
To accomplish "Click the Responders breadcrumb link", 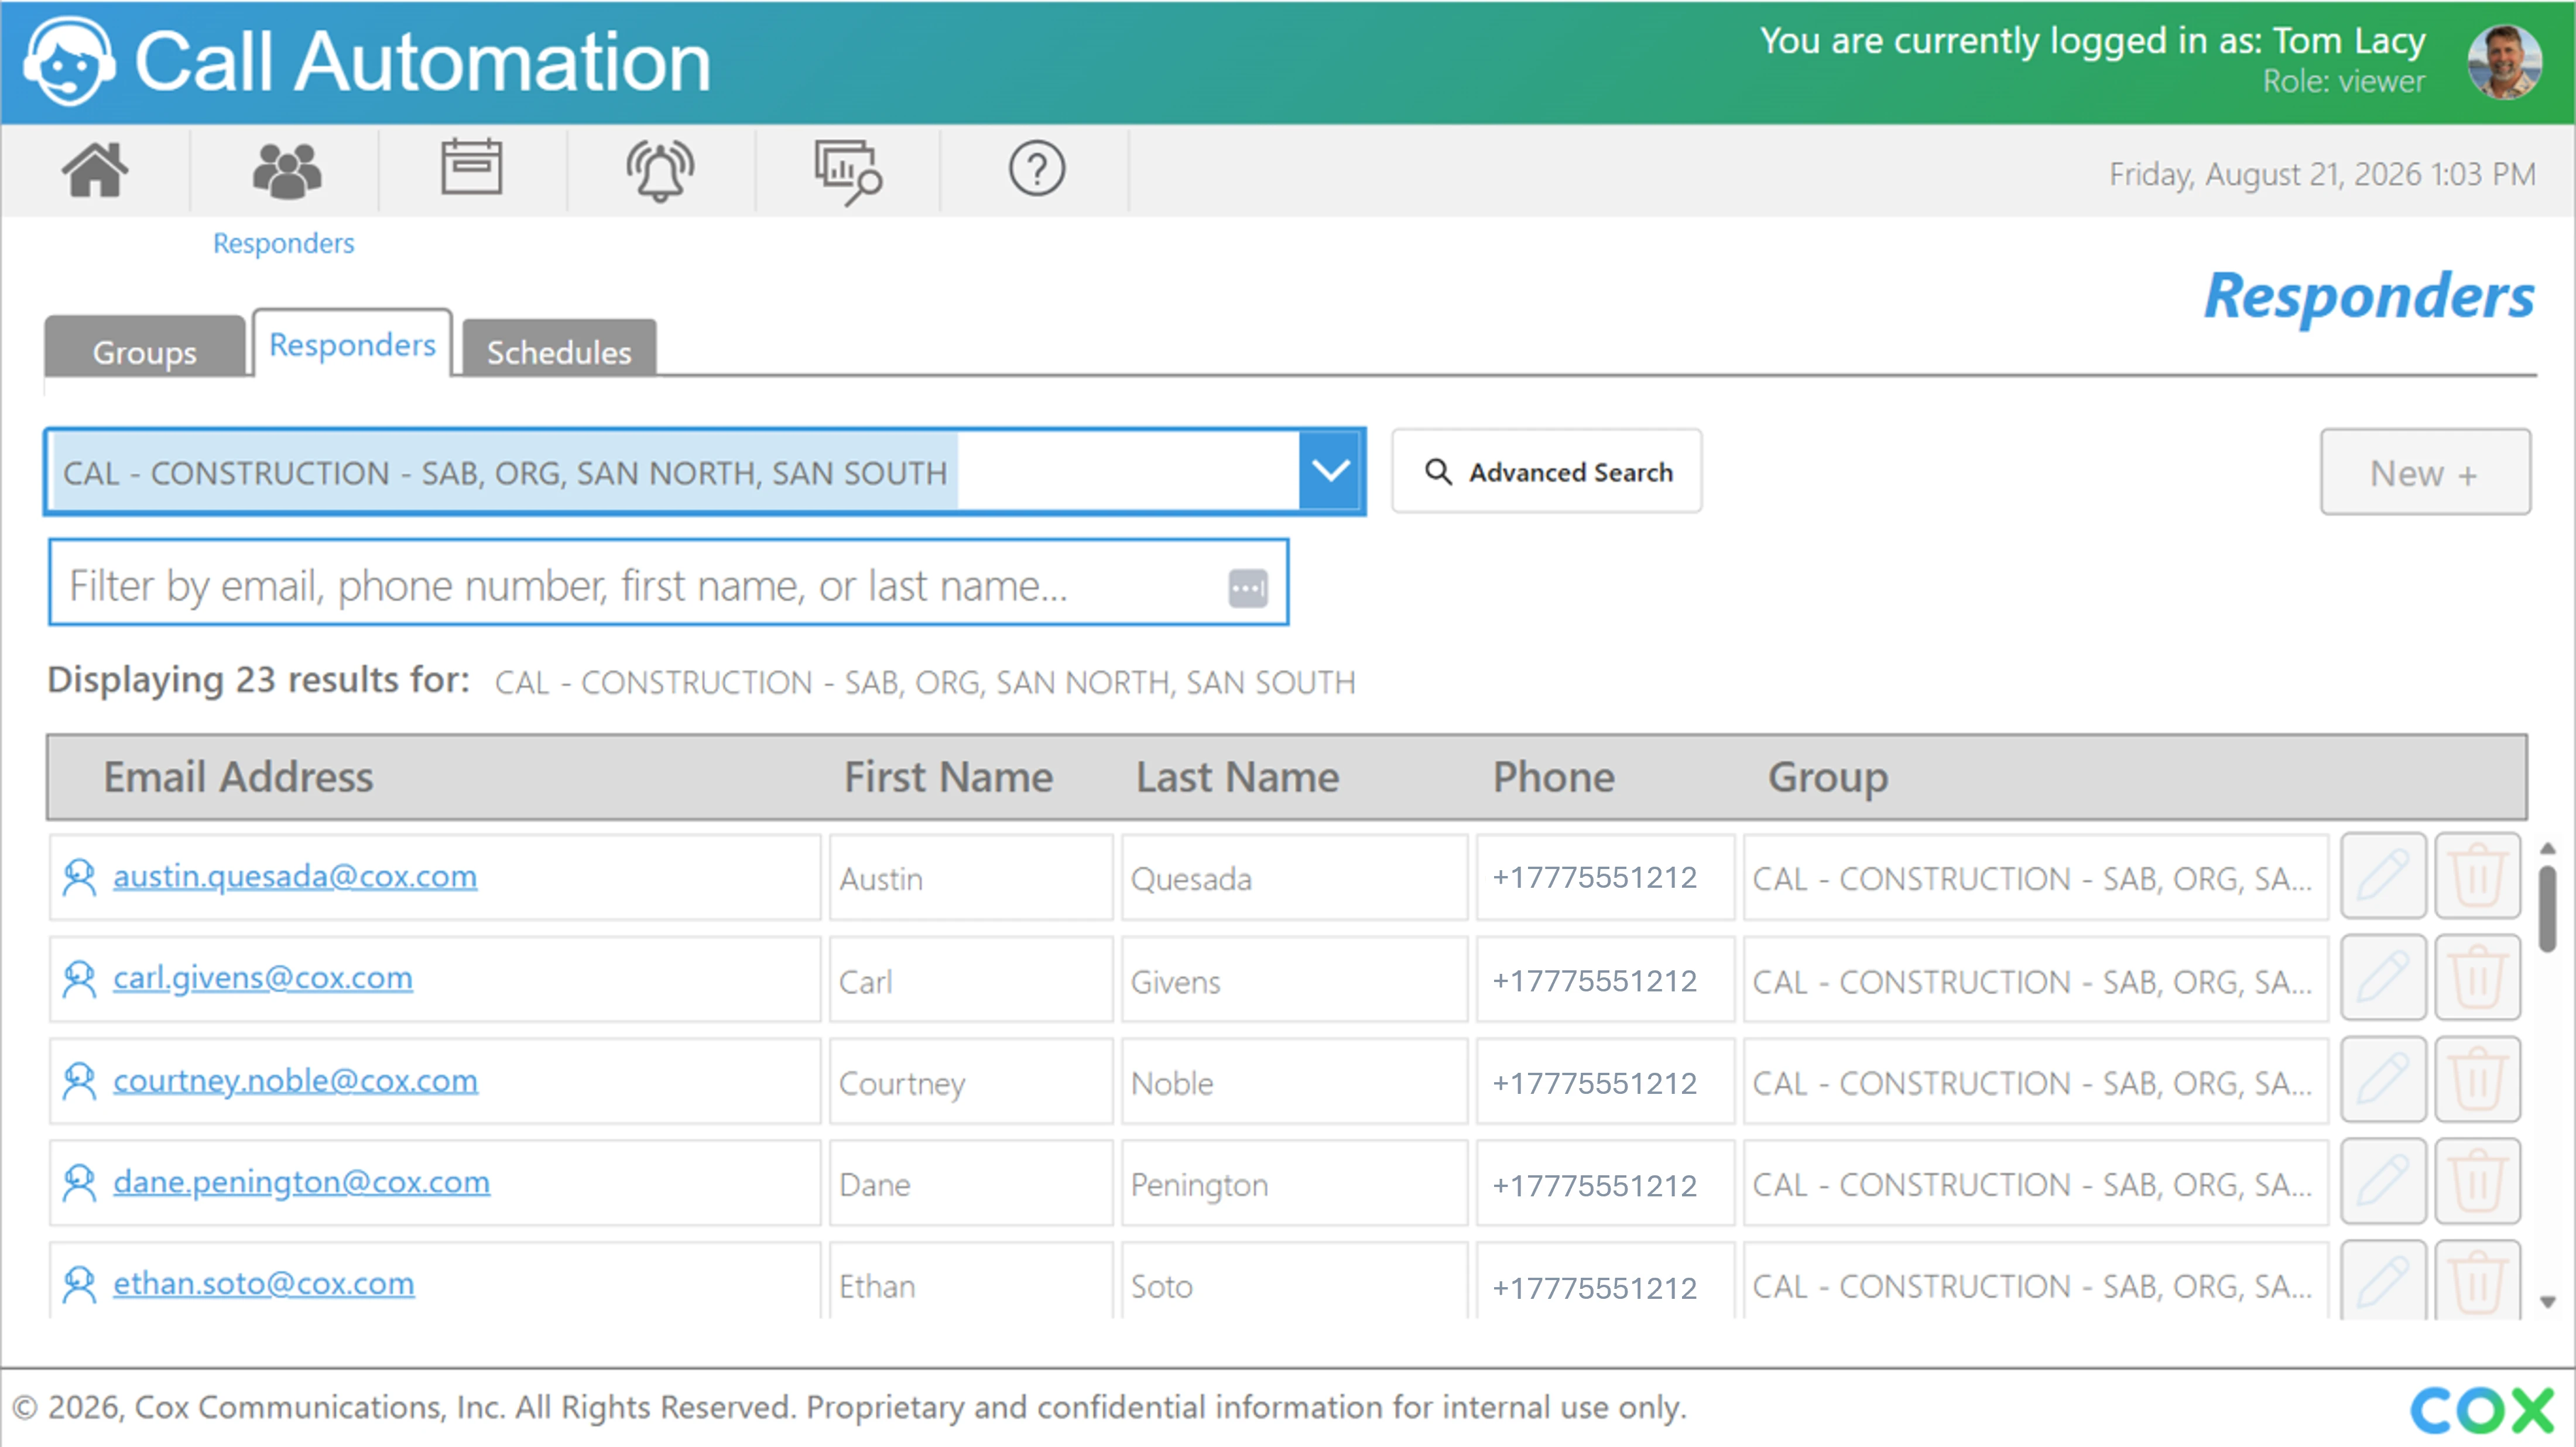I will 283,243.
